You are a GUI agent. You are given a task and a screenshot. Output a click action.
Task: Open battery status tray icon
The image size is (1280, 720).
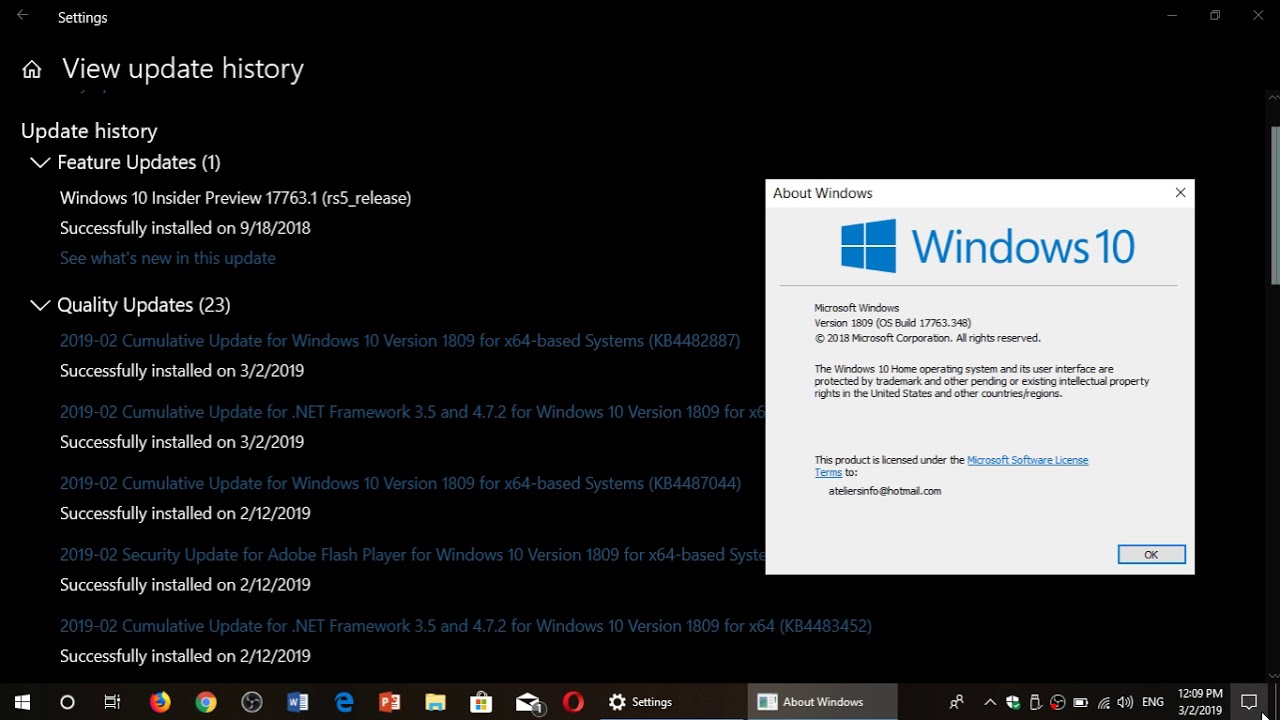click(x=1081, y=702)
